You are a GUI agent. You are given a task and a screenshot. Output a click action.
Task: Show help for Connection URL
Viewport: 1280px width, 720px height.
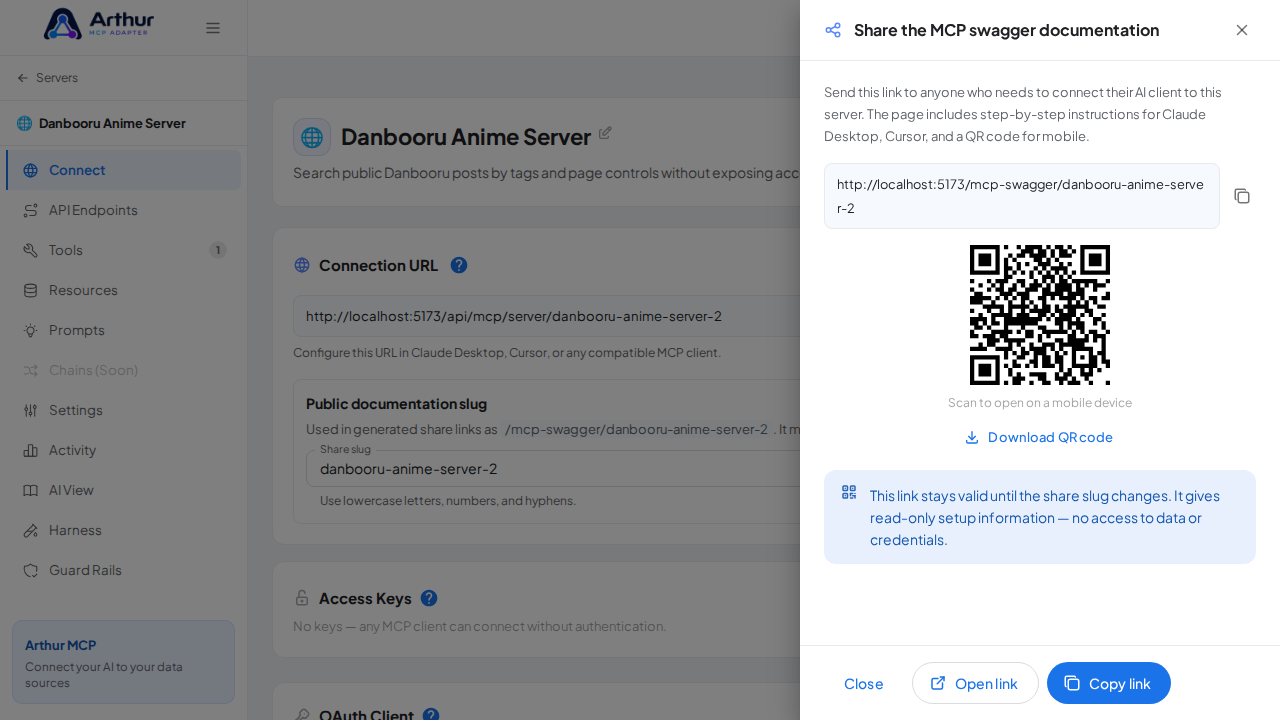point(459,265)
